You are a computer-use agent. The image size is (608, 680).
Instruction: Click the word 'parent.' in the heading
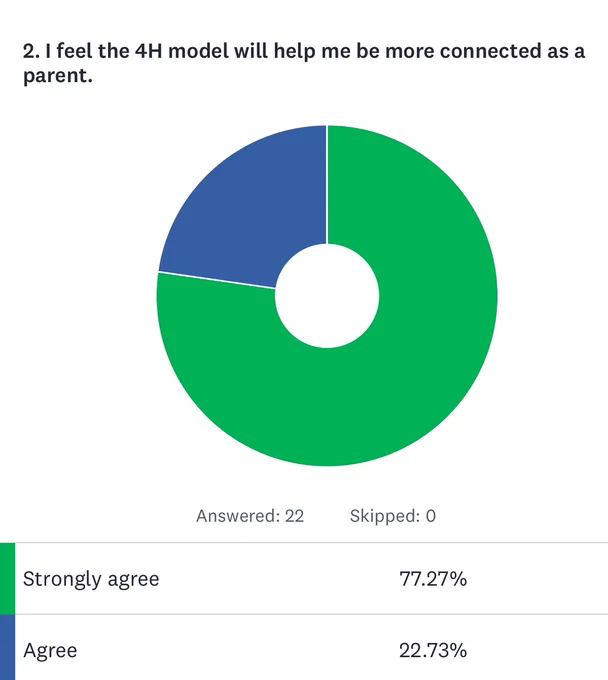(58, 76)
